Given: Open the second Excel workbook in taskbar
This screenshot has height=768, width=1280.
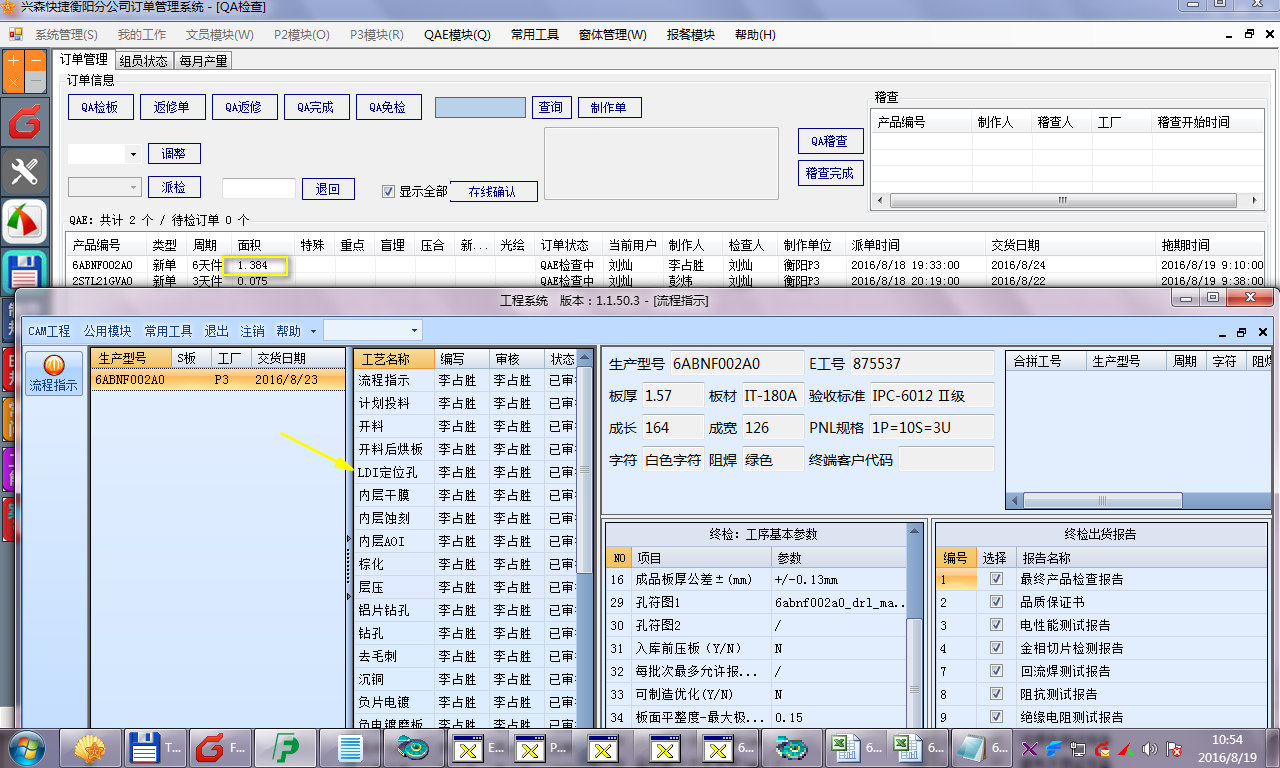Looking at the screenshot, I should 920,747.
